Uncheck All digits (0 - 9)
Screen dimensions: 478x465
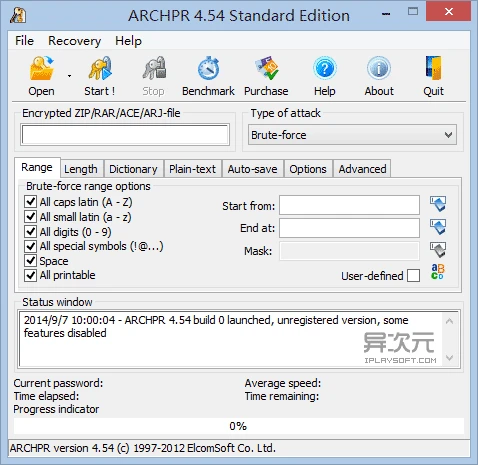pyautogui.click(x=30, y=231)
